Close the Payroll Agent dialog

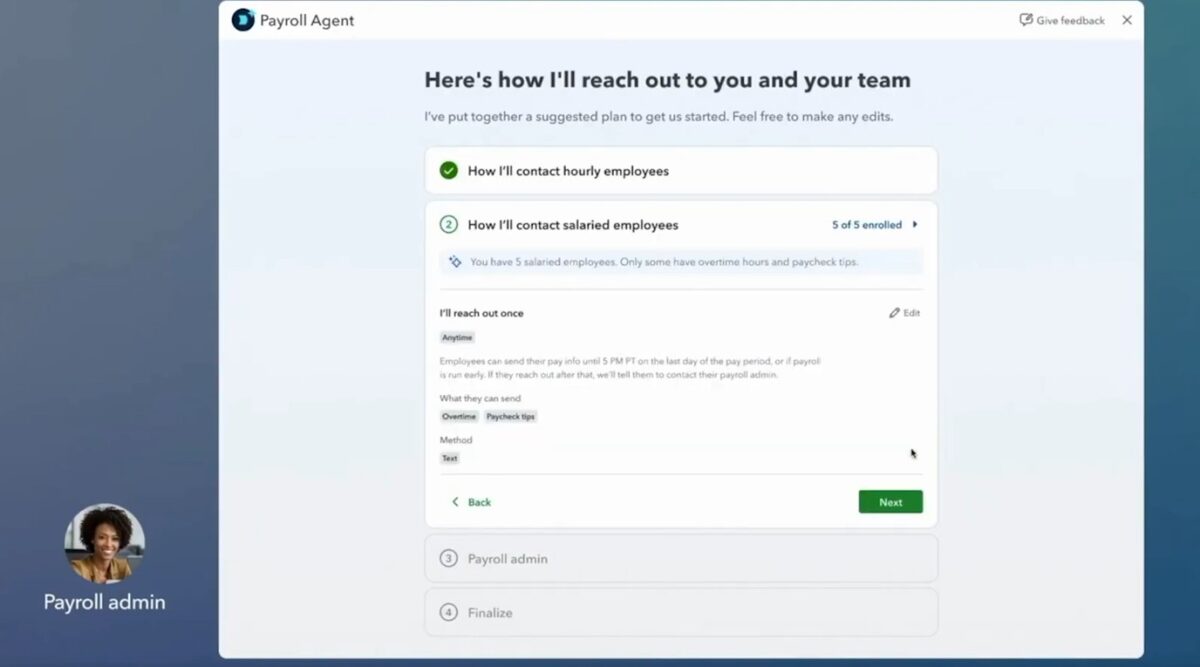[1127, 20]
